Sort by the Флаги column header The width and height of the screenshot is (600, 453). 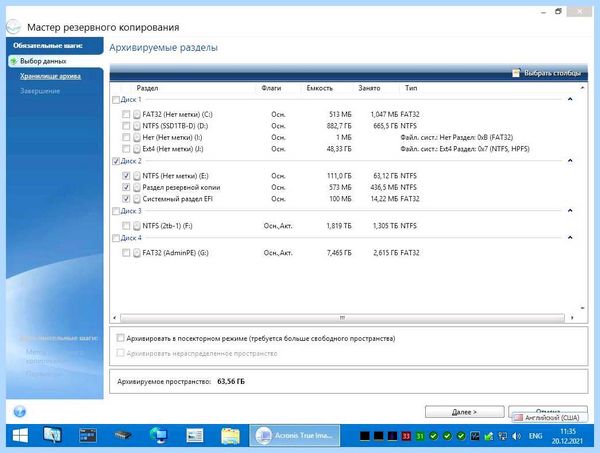coord(271,88)
